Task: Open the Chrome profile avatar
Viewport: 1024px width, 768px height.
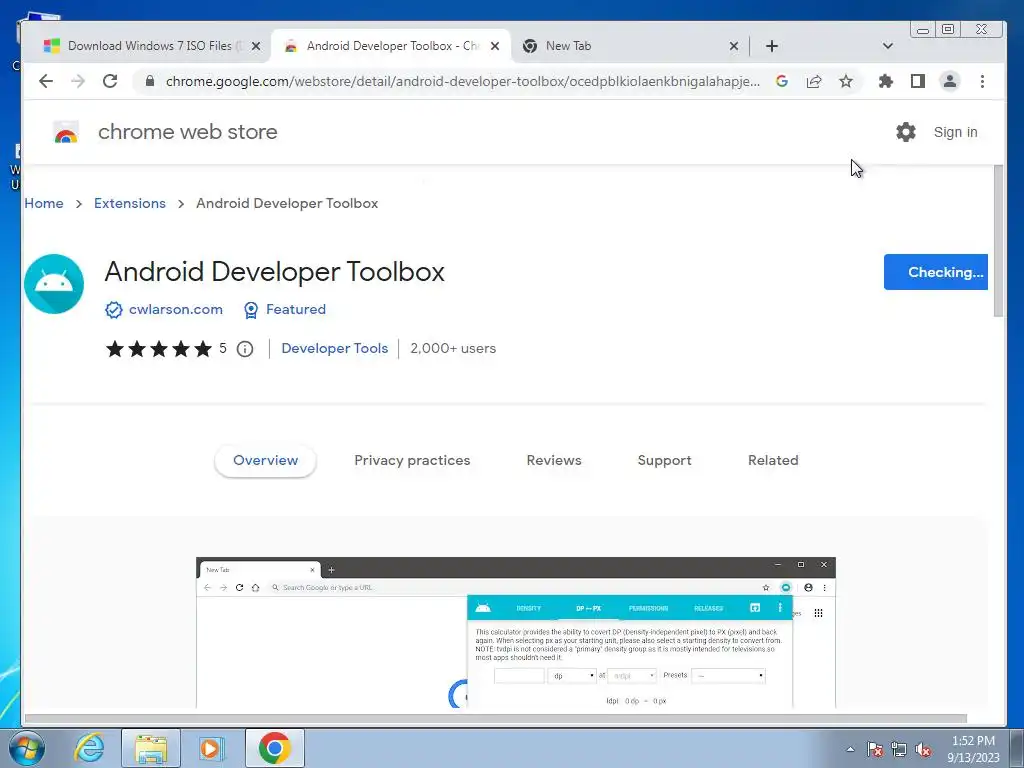Action: click(x=950, y=81)
